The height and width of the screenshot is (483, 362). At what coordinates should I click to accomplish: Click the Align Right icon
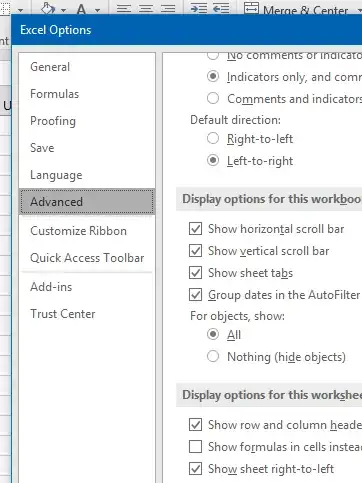tap(168, 8)
